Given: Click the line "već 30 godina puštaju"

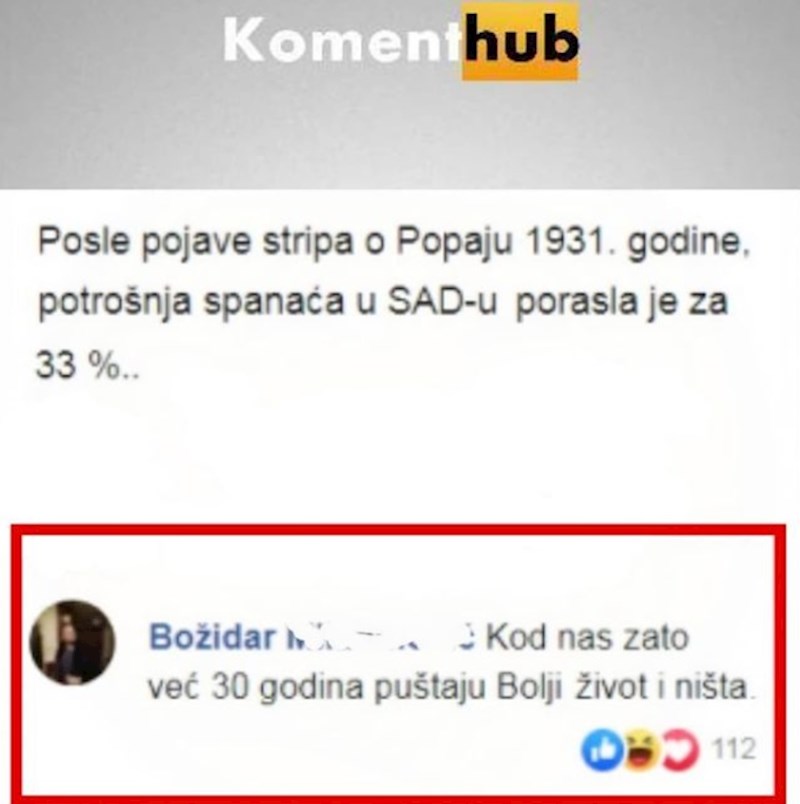Looking at the screenshot, I should 316,689.
